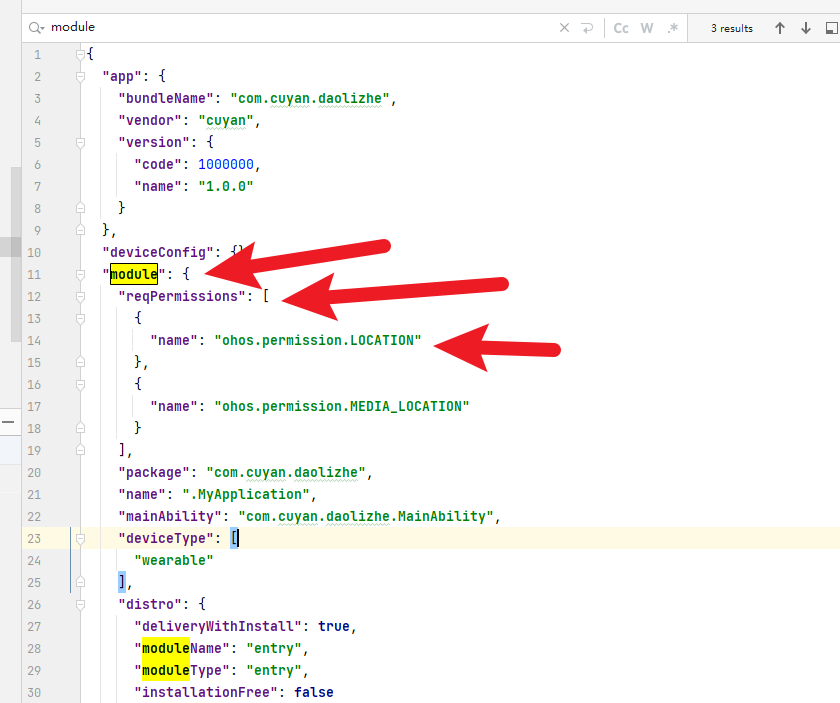Click line number 11 in the gutter
The image size is (840, 703).
[x=34, y=274]
